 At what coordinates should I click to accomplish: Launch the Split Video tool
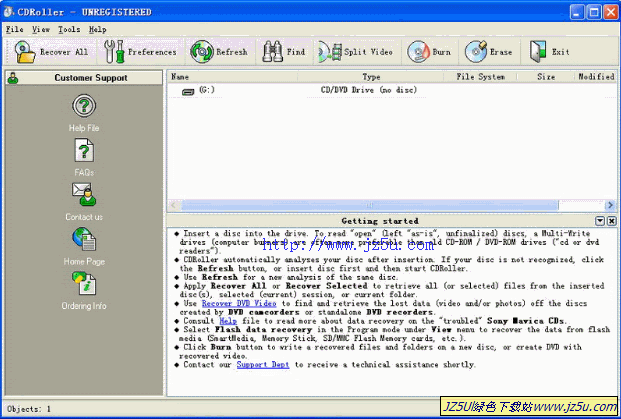[355, 52]
